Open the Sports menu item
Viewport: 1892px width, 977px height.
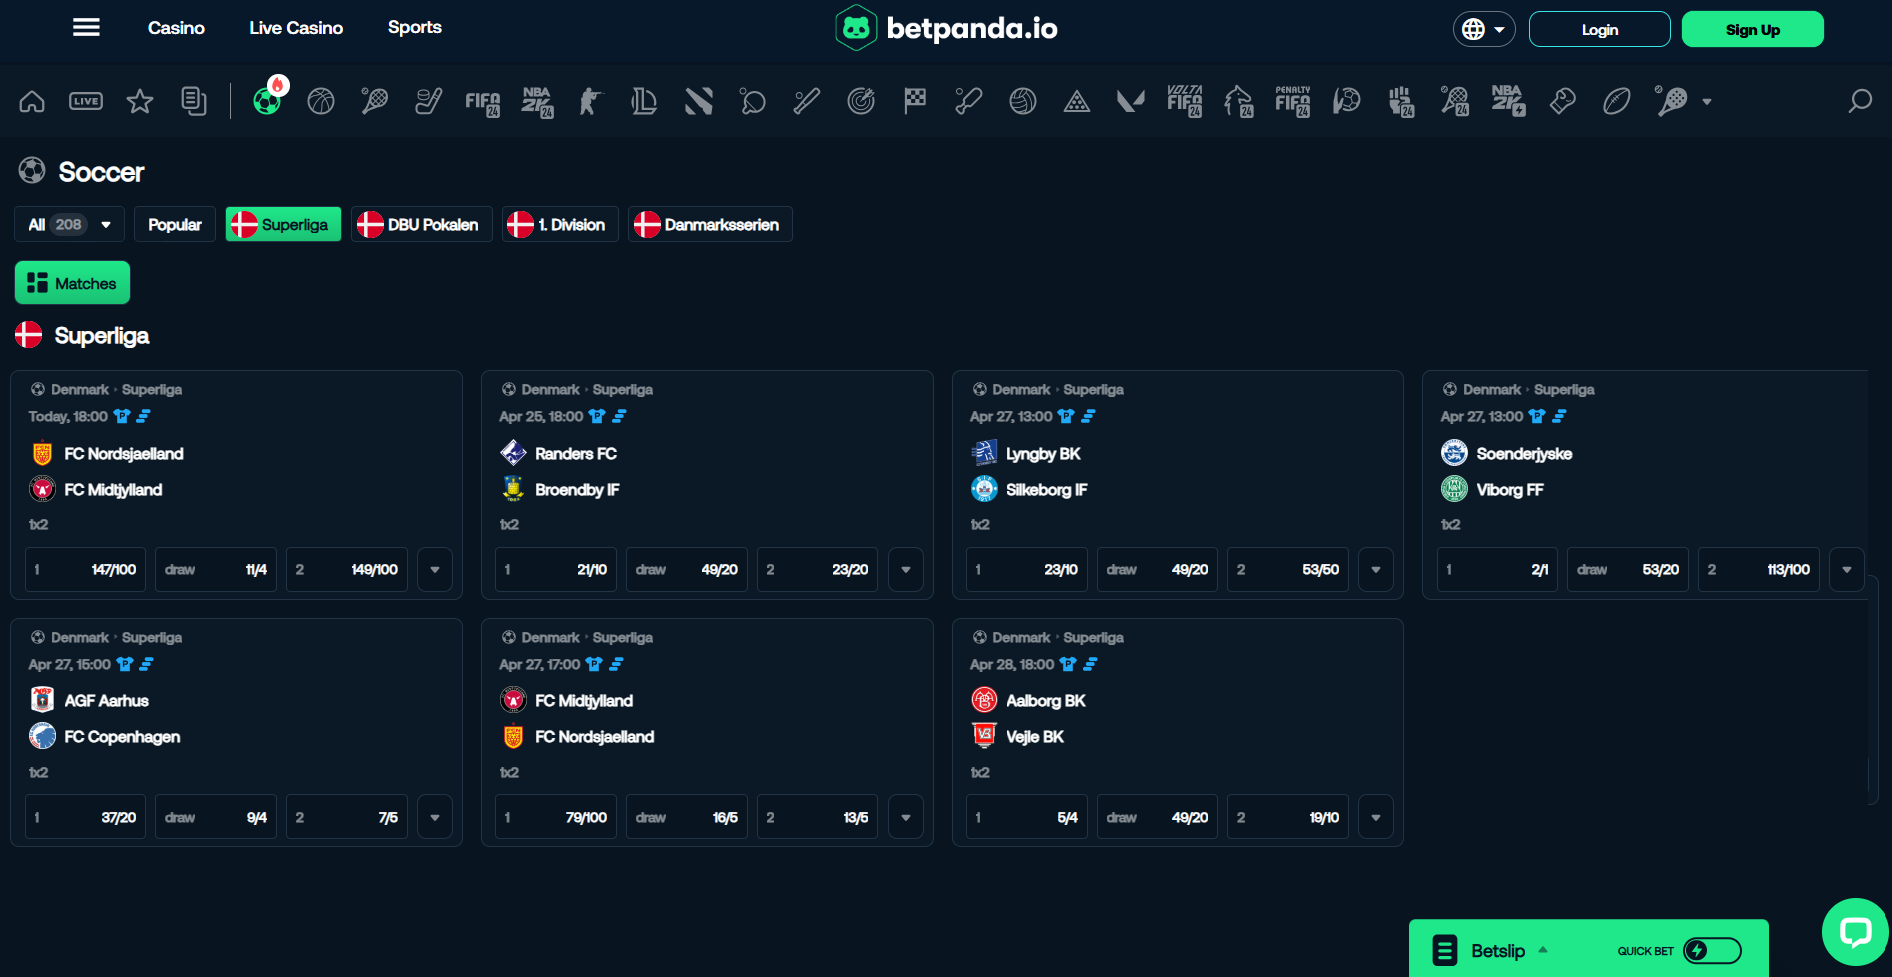(415, 28)
